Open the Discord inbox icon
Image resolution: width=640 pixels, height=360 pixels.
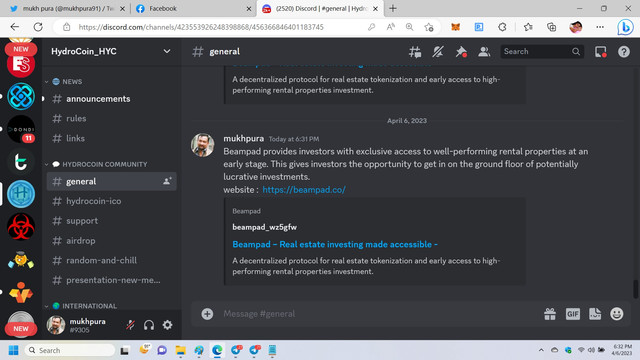600,52
